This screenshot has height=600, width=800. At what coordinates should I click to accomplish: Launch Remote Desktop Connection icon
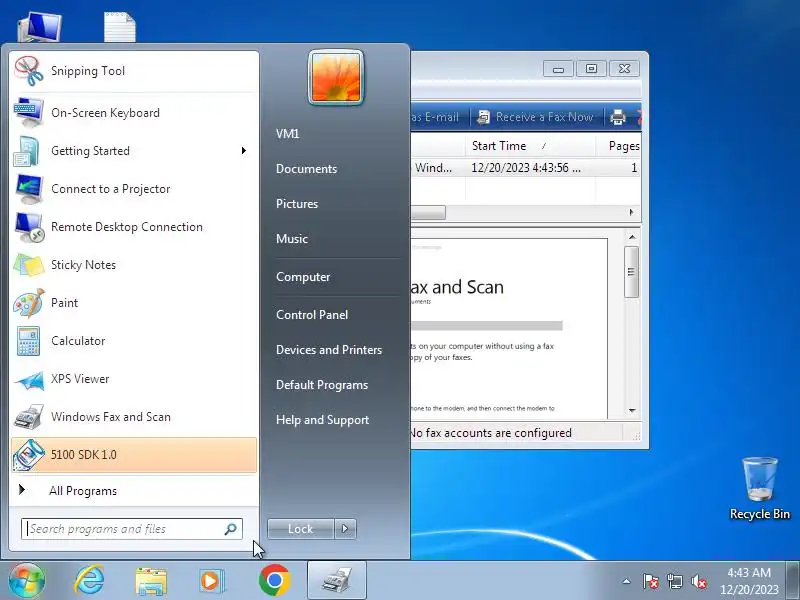(29, 227)
